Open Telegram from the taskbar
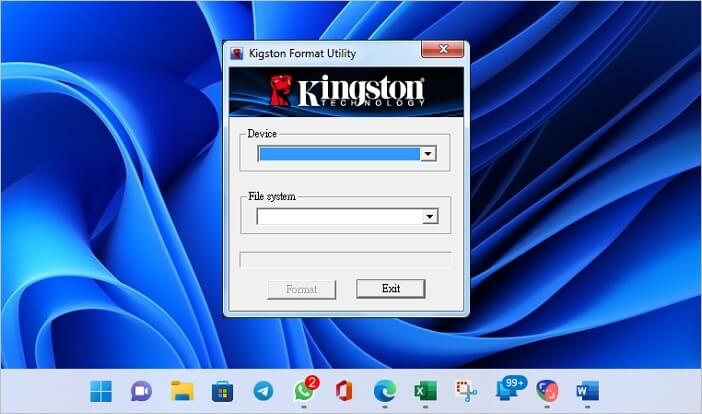The image size is (702, 414). 263,390
